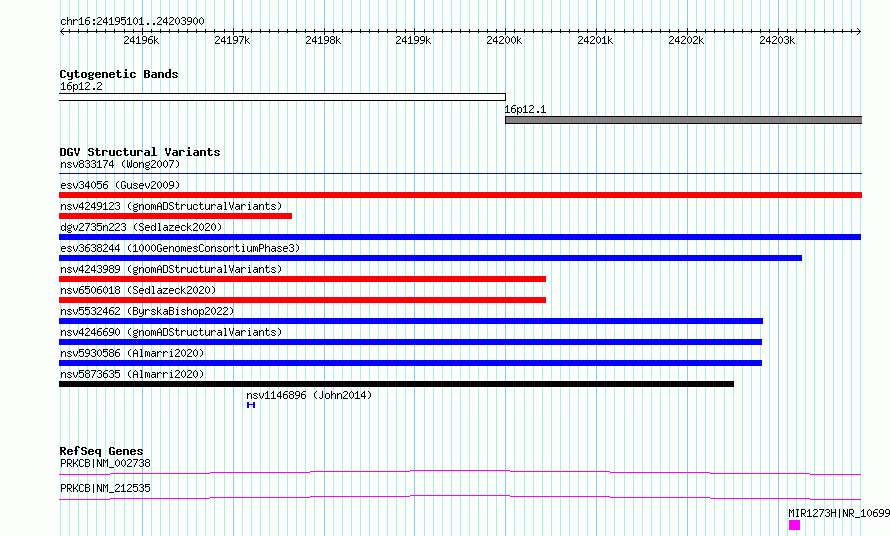The image size is (890, 536).
Task: Click the 16p12.1 gray cytogenetic band
Action: click(x=683, y=120)
